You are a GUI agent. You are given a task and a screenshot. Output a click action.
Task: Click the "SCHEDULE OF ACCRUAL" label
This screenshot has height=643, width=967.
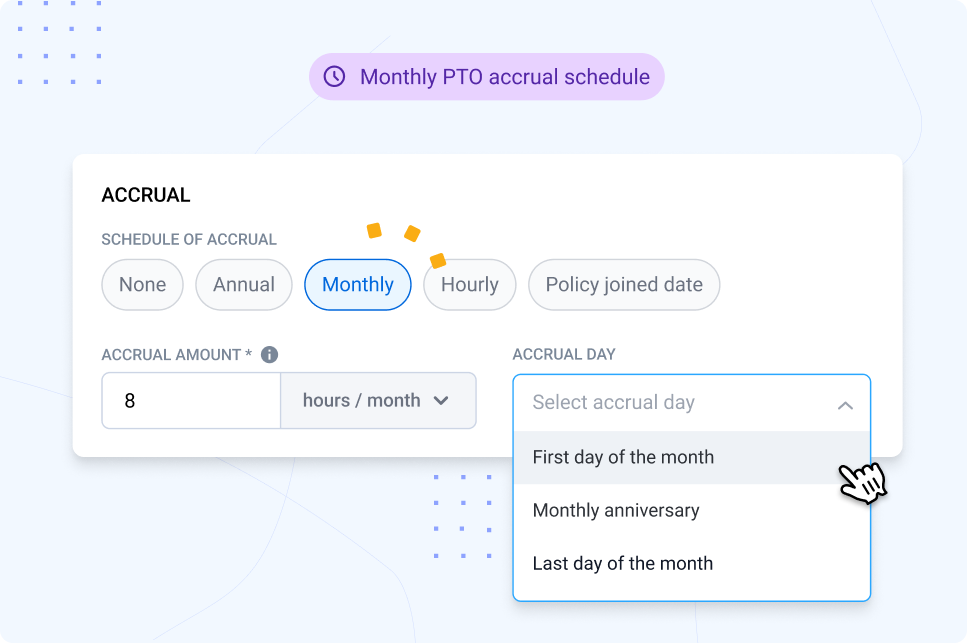188,239
